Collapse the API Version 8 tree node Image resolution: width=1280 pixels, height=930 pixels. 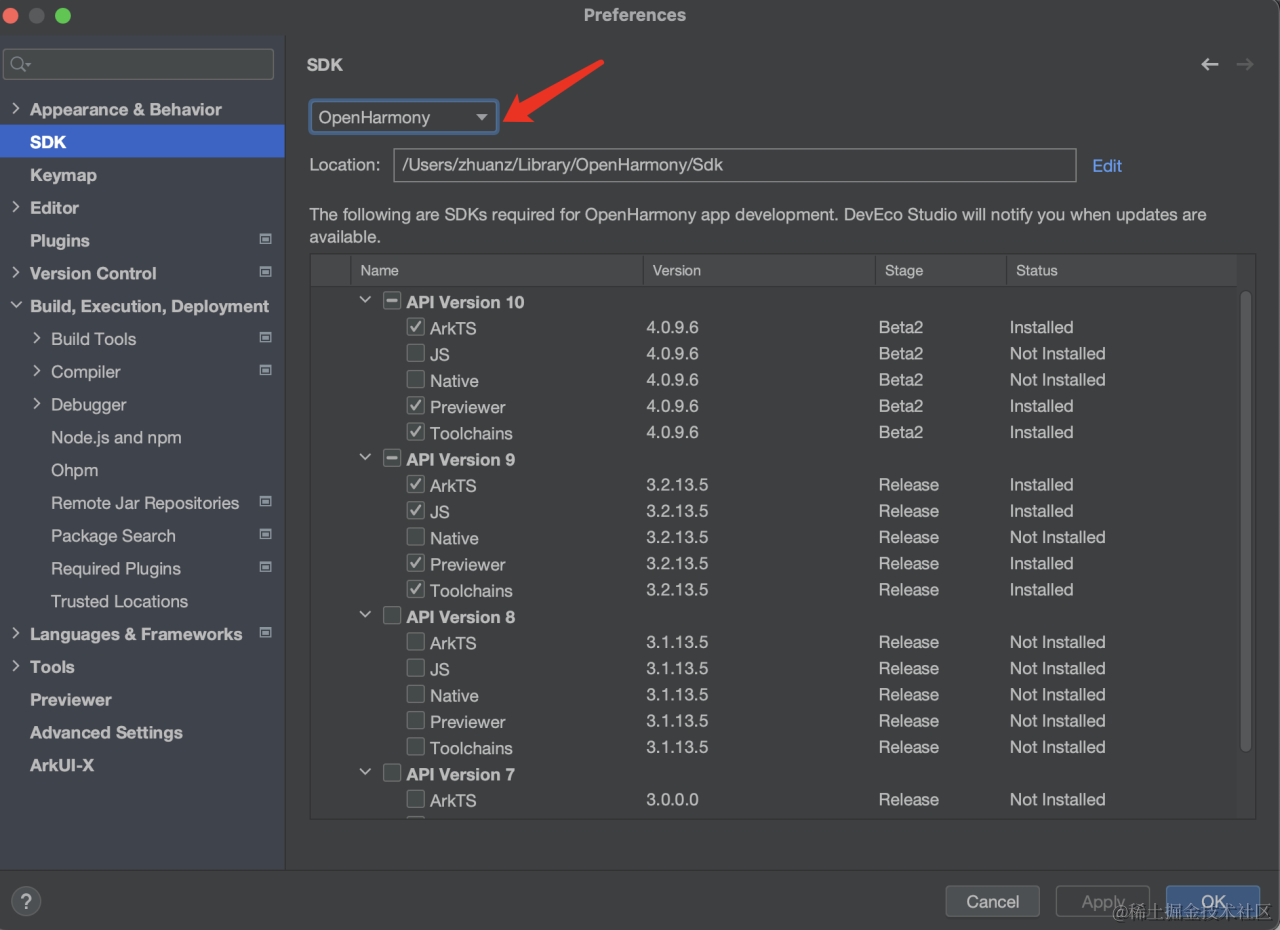365,615
